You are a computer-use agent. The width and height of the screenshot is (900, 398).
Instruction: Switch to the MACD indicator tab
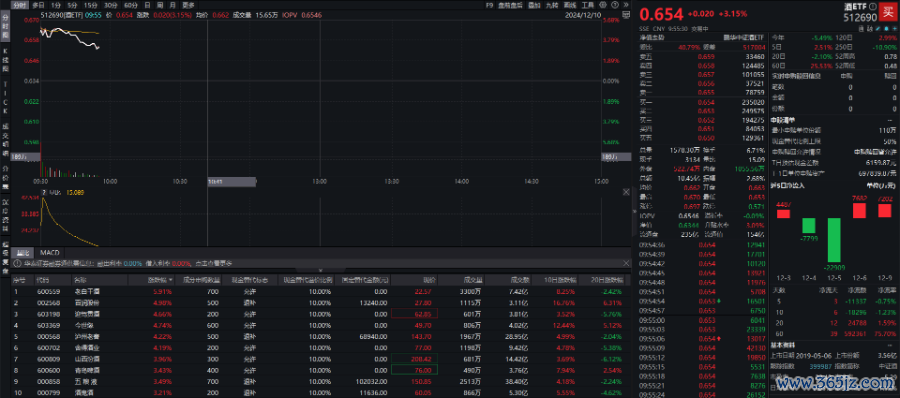point(50,252)
